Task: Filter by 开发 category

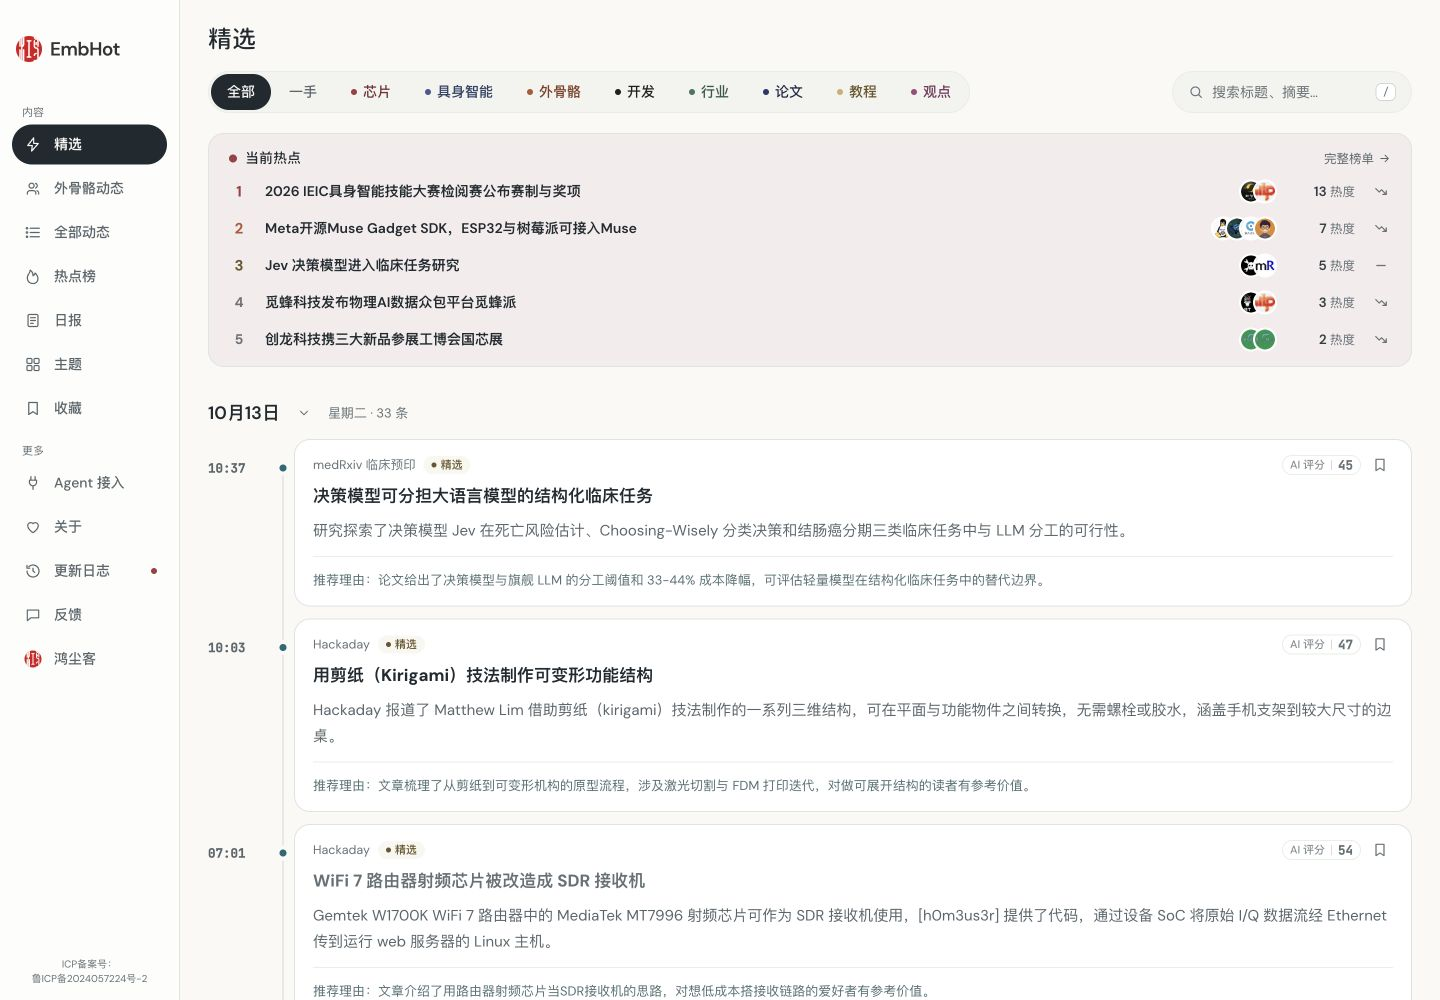Action: pyautogui.click(x=635, y=92)
